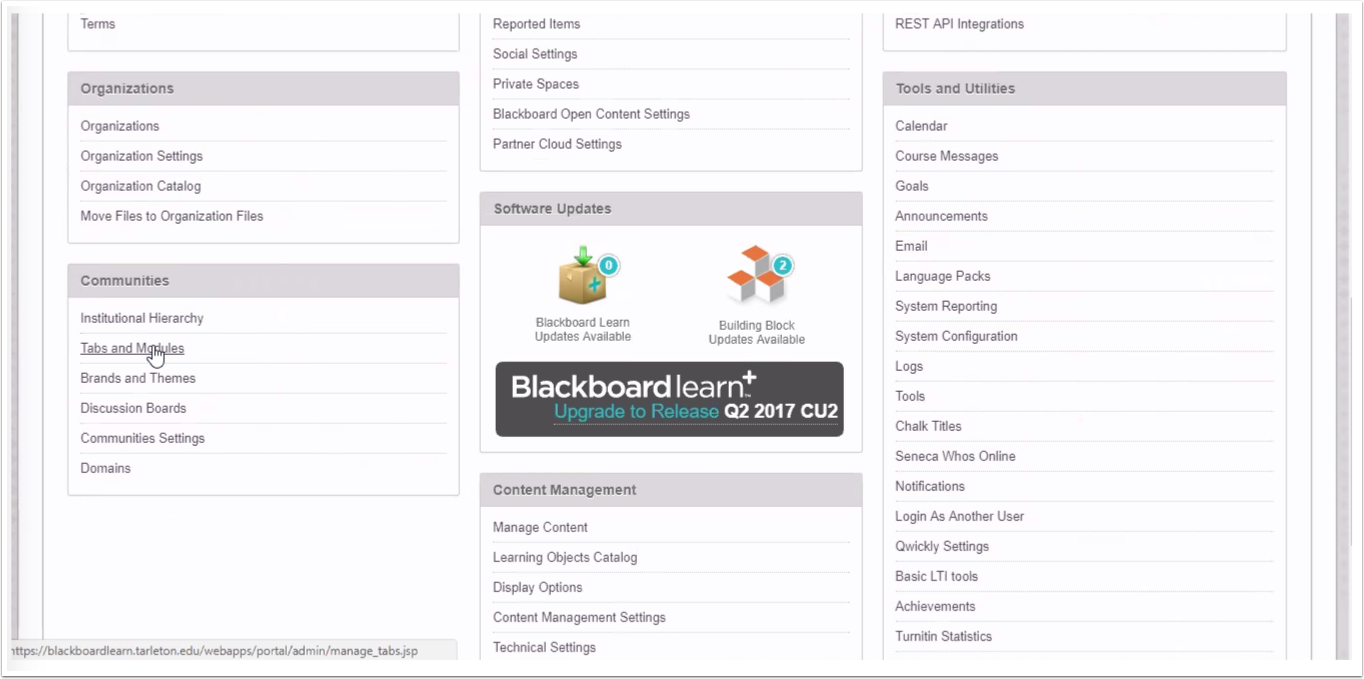
Task: Open Goals link
Action: point(911,186)
